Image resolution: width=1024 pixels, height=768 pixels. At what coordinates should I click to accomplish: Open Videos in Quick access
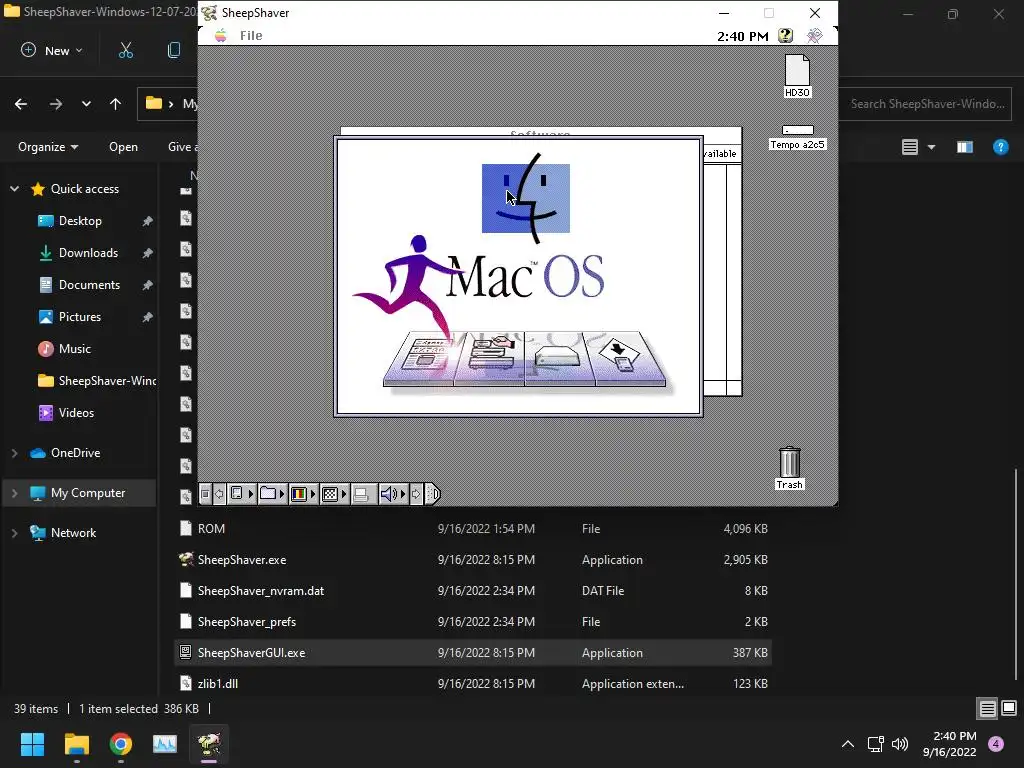pos(76,413)
